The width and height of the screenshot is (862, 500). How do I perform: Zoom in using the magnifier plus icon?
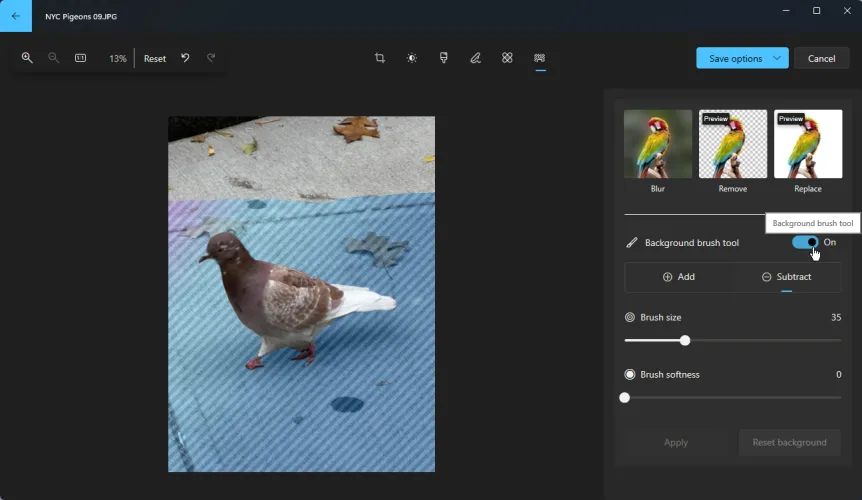[x=27, y=58]
